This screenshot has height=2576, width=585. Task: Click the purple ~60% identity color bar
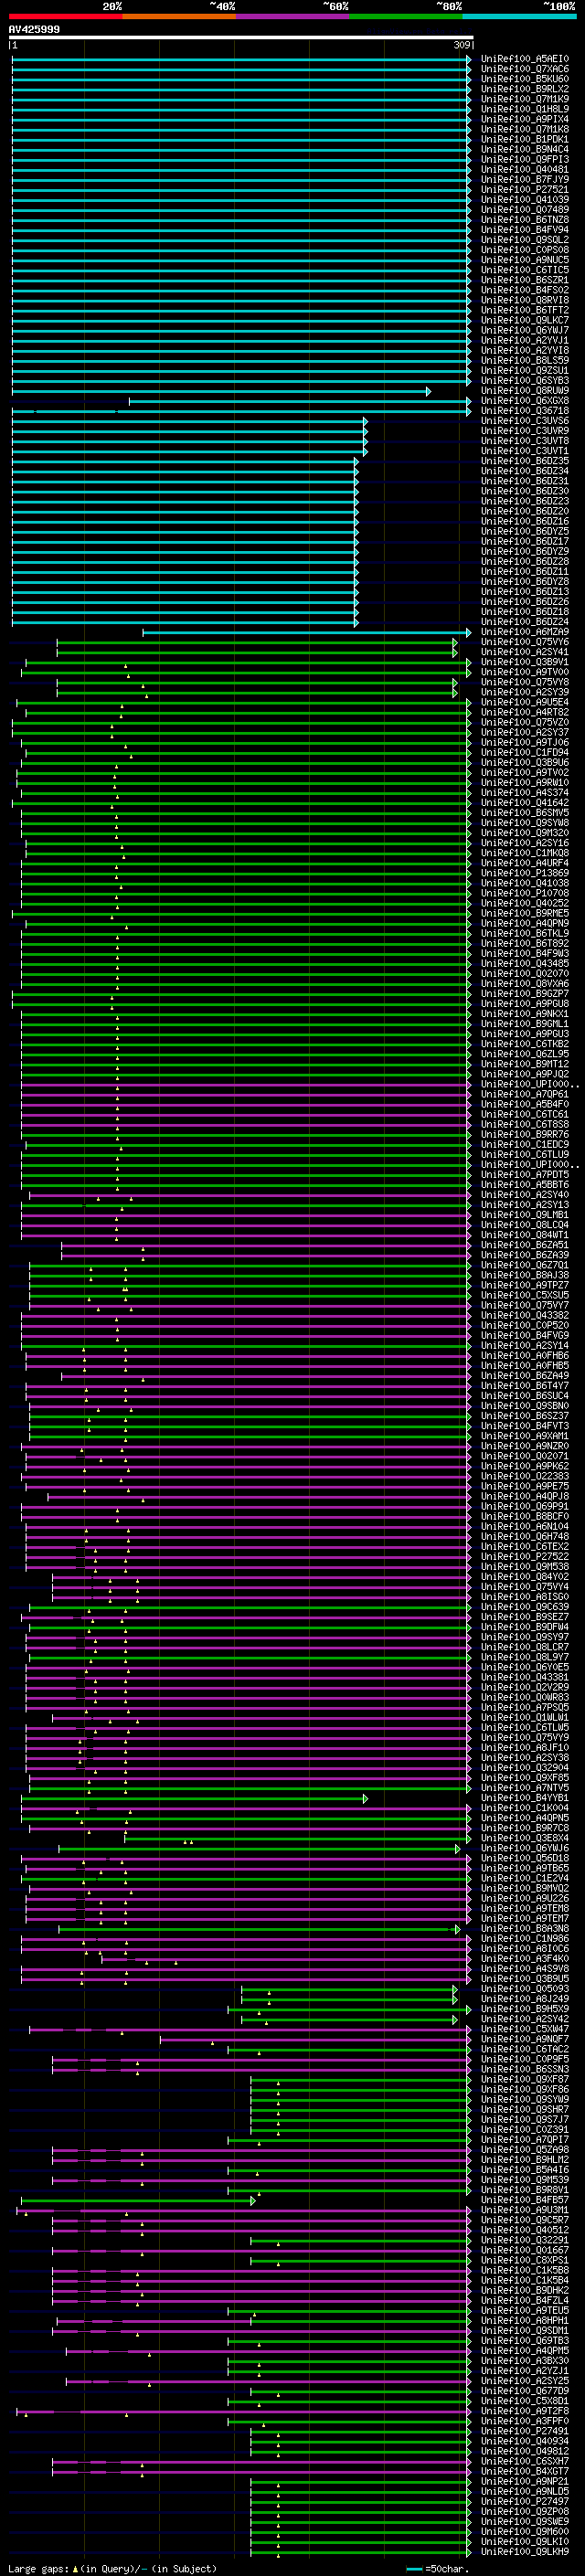[293, 16]
